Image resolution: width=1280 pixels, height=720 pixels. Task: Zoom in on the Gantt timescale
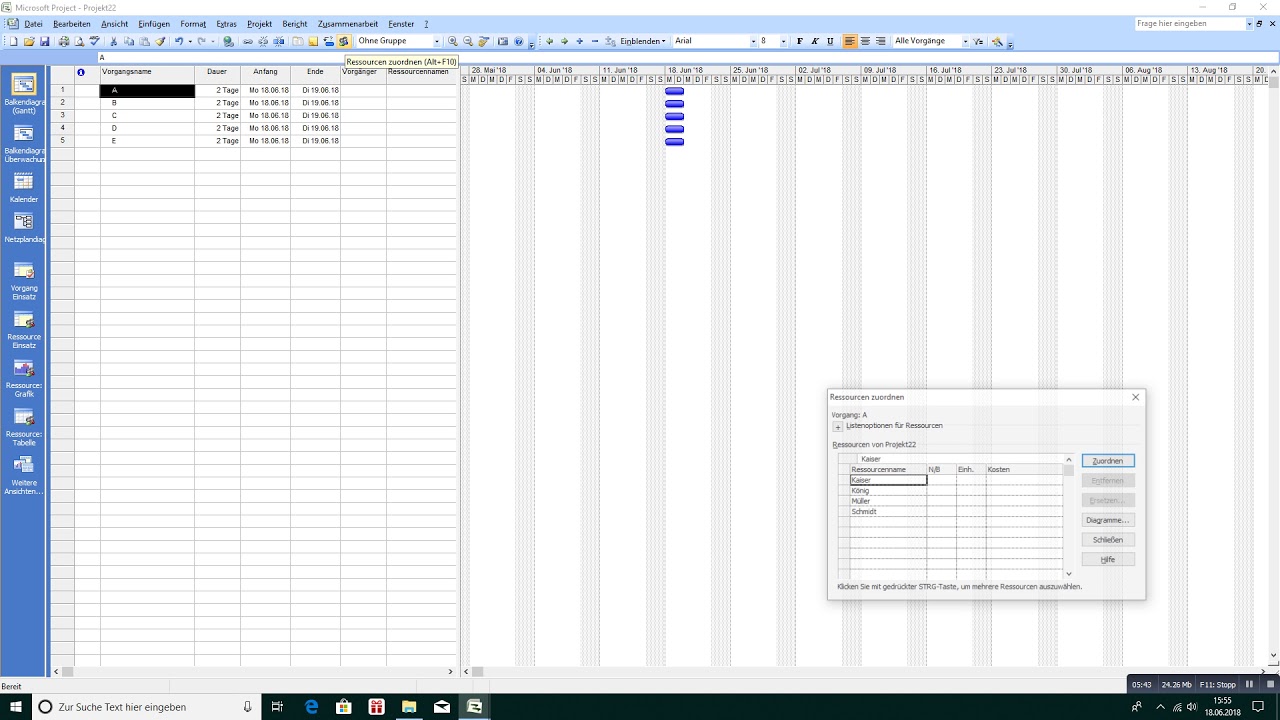pyautogui.click(x=452, y=41)
